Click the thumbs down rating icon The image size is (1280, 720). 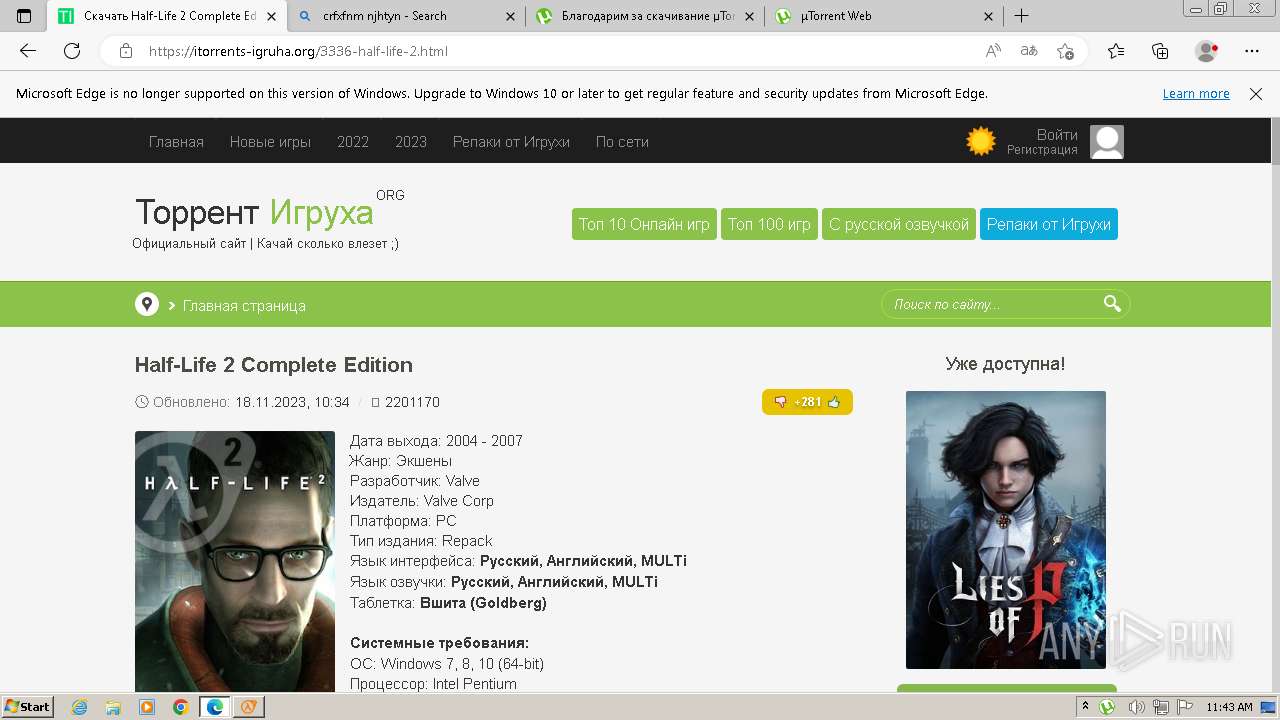pyautogui.click(x=781, y=402)
